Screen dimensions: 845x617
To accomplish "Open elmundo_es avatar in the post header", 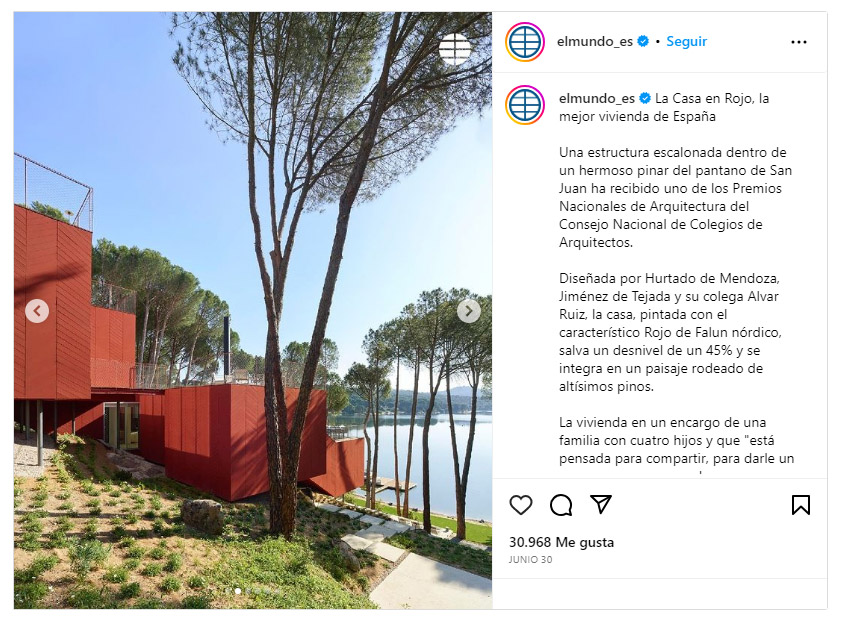I will point(525,42).
